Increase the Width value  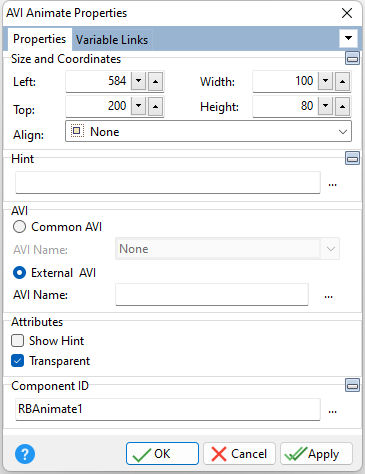(x=342, y=81)
